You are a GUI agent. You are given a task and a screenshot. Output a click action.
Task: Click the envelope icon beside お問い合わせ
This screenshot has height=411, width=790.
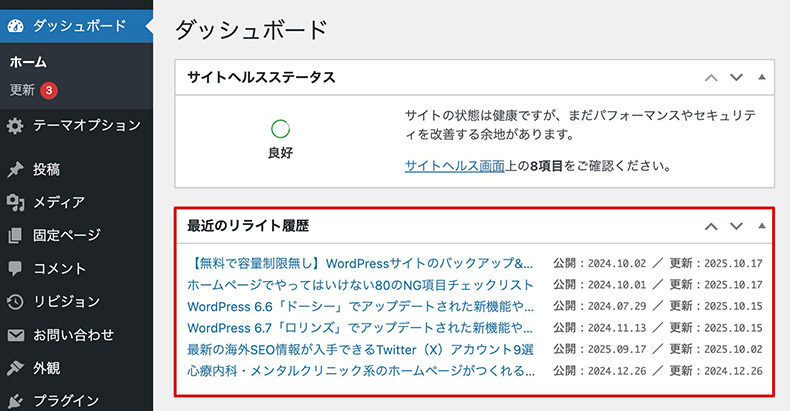point(15,334)
